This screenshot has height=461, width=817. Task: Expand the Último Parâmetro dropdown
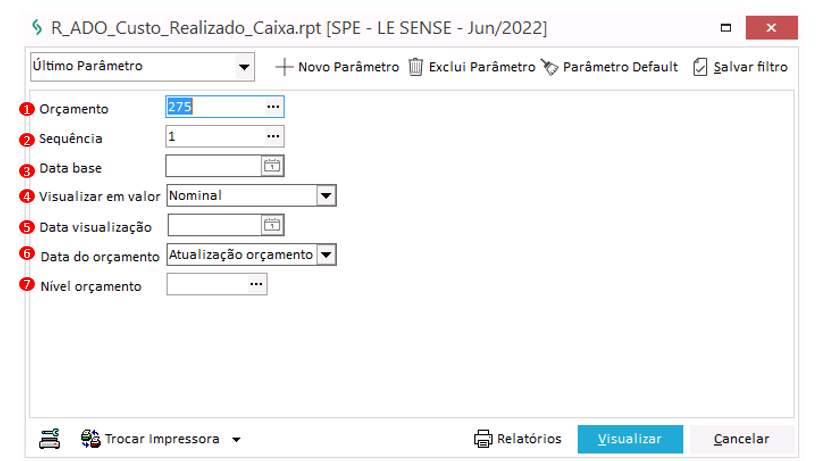coord(243,68)
